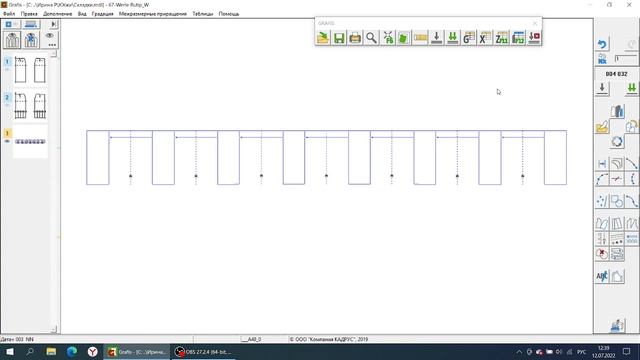Click the ABC text tool
640x360 pixels.
click(602, 276)
